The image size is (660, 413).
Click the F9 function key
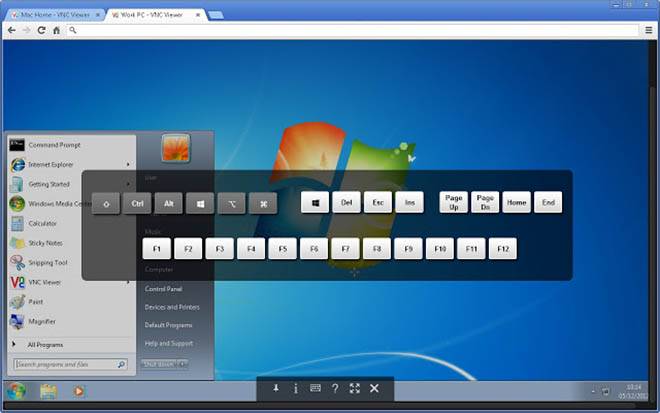(408, 249)
